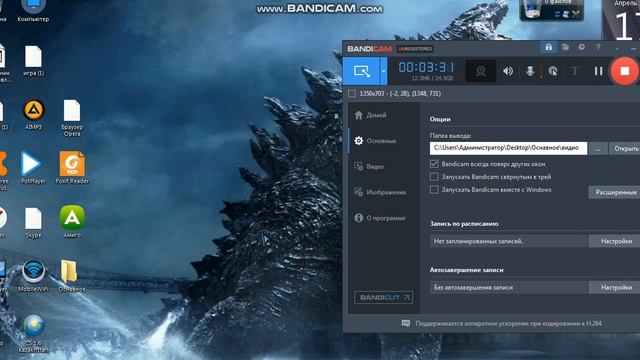
Task: Open the MobileWiFi desktop shortcut
Action: pyautogui.click(x=33, y=276)
